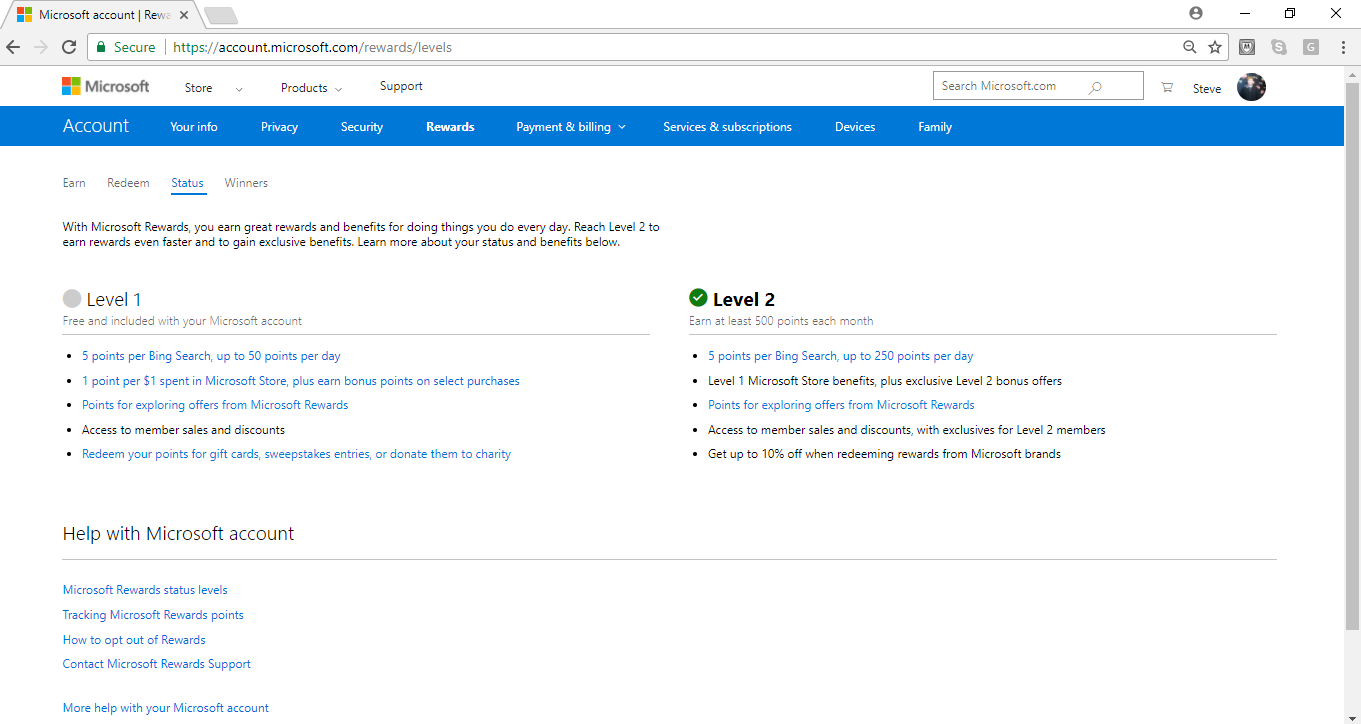Screen dimensions: 1361x724
Task: Click the gray Level 1 circle icon
Action: click(72, 298)
